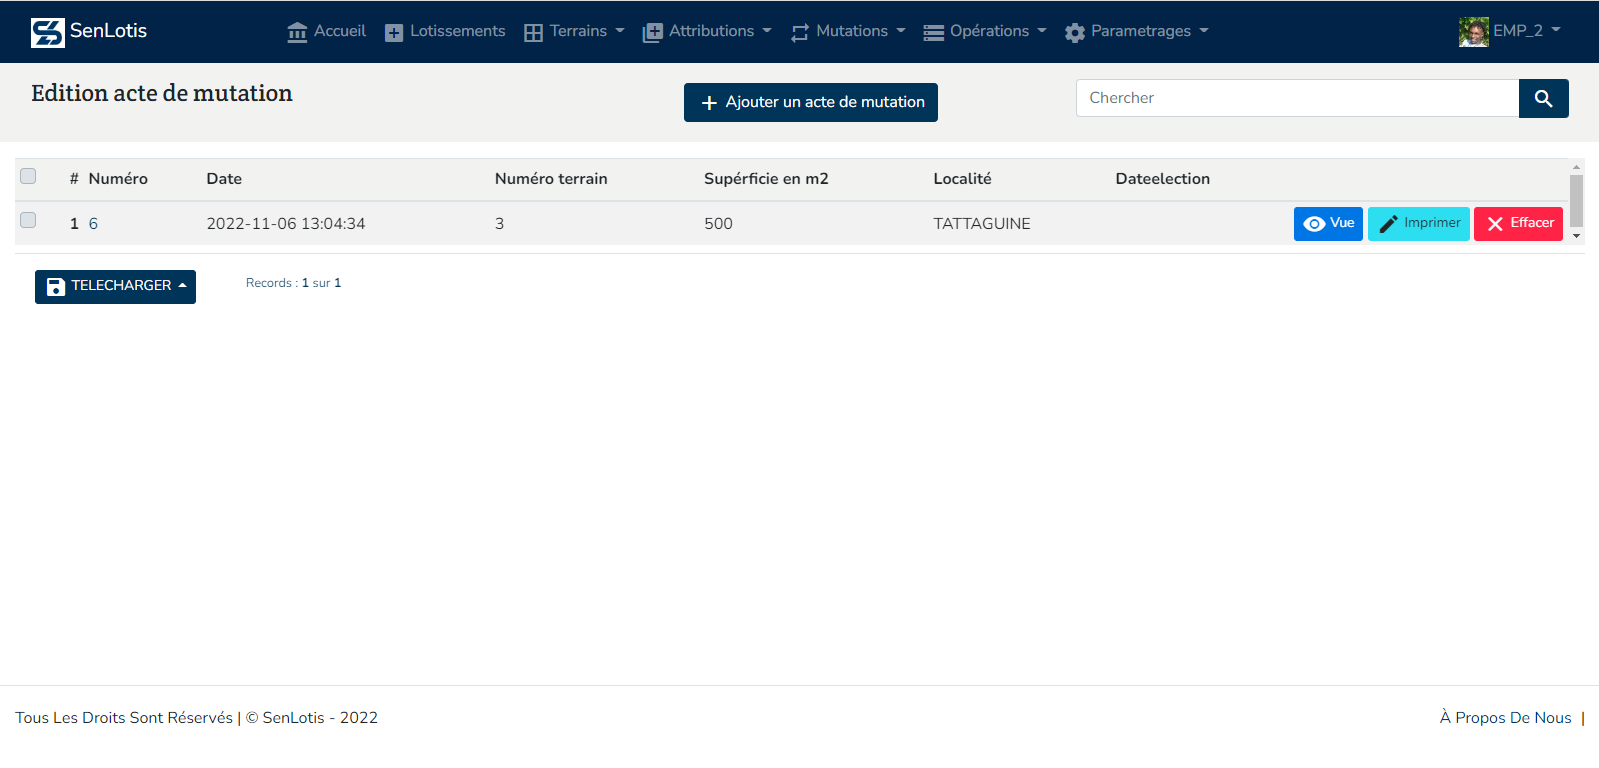Tick the select-all checkbox in table header

pyautogui.click(x=28, y=176)
